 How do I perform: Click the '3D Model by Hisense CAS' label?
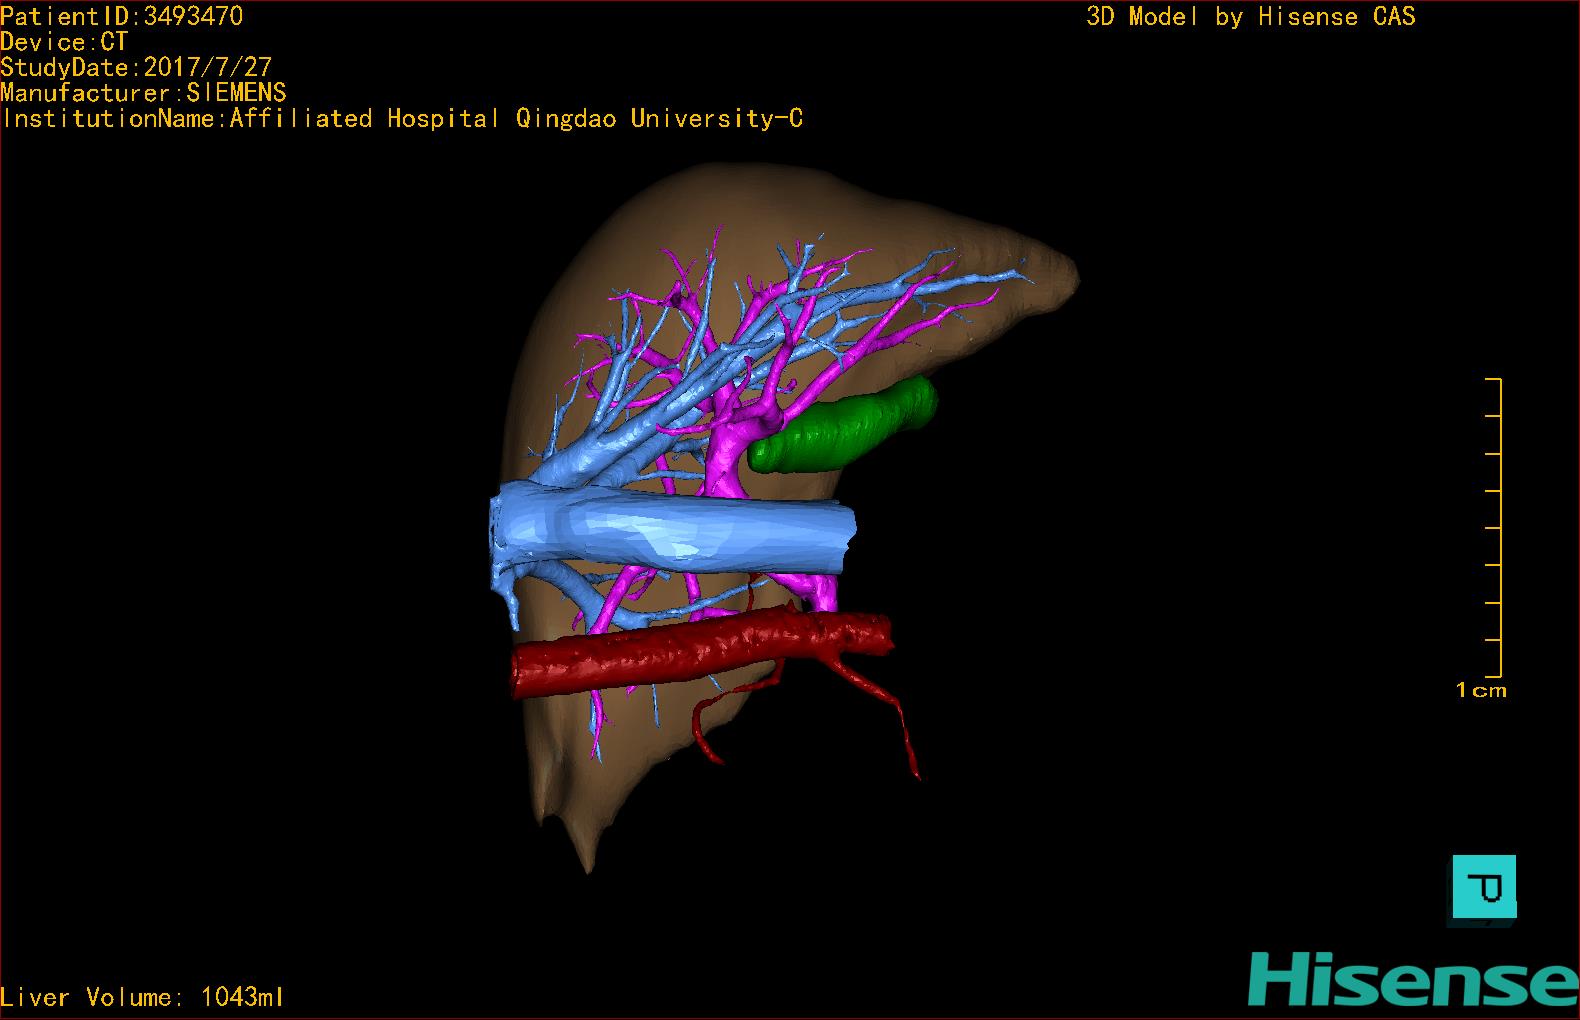(1251, 16)
